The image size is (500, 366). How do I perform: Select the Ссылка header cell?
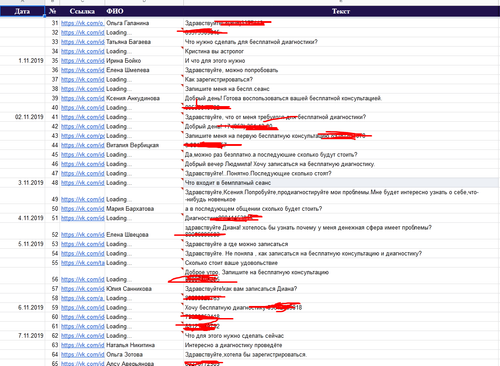click(82, 11)
